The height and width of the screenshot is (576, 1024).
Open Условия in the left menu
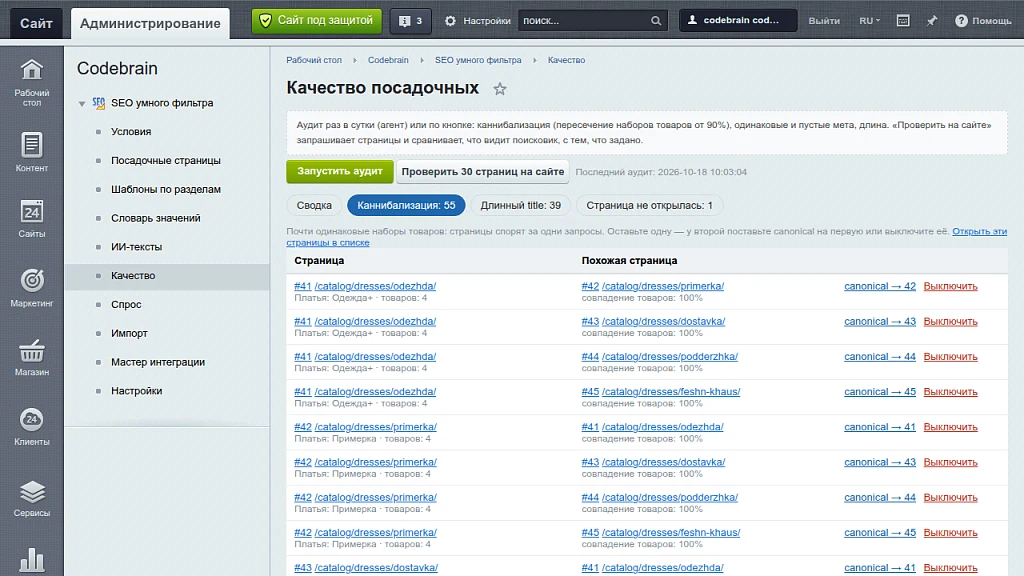[131, 132]
